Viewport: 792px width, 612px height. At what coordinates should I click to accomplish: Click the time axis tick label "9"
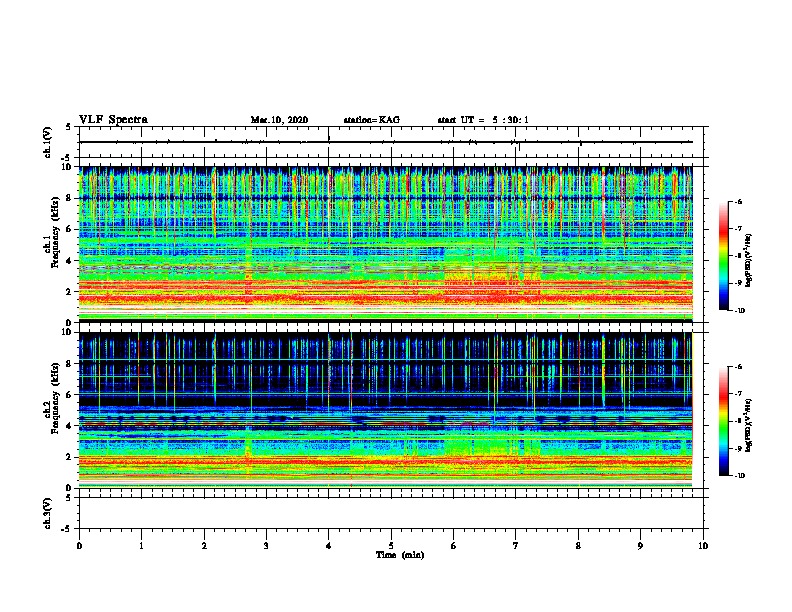tap(640, 546)
